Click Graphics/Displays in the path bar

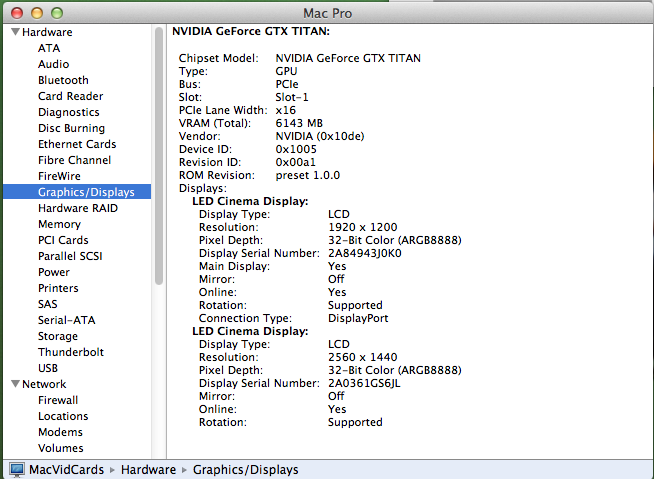click(246, 470)
